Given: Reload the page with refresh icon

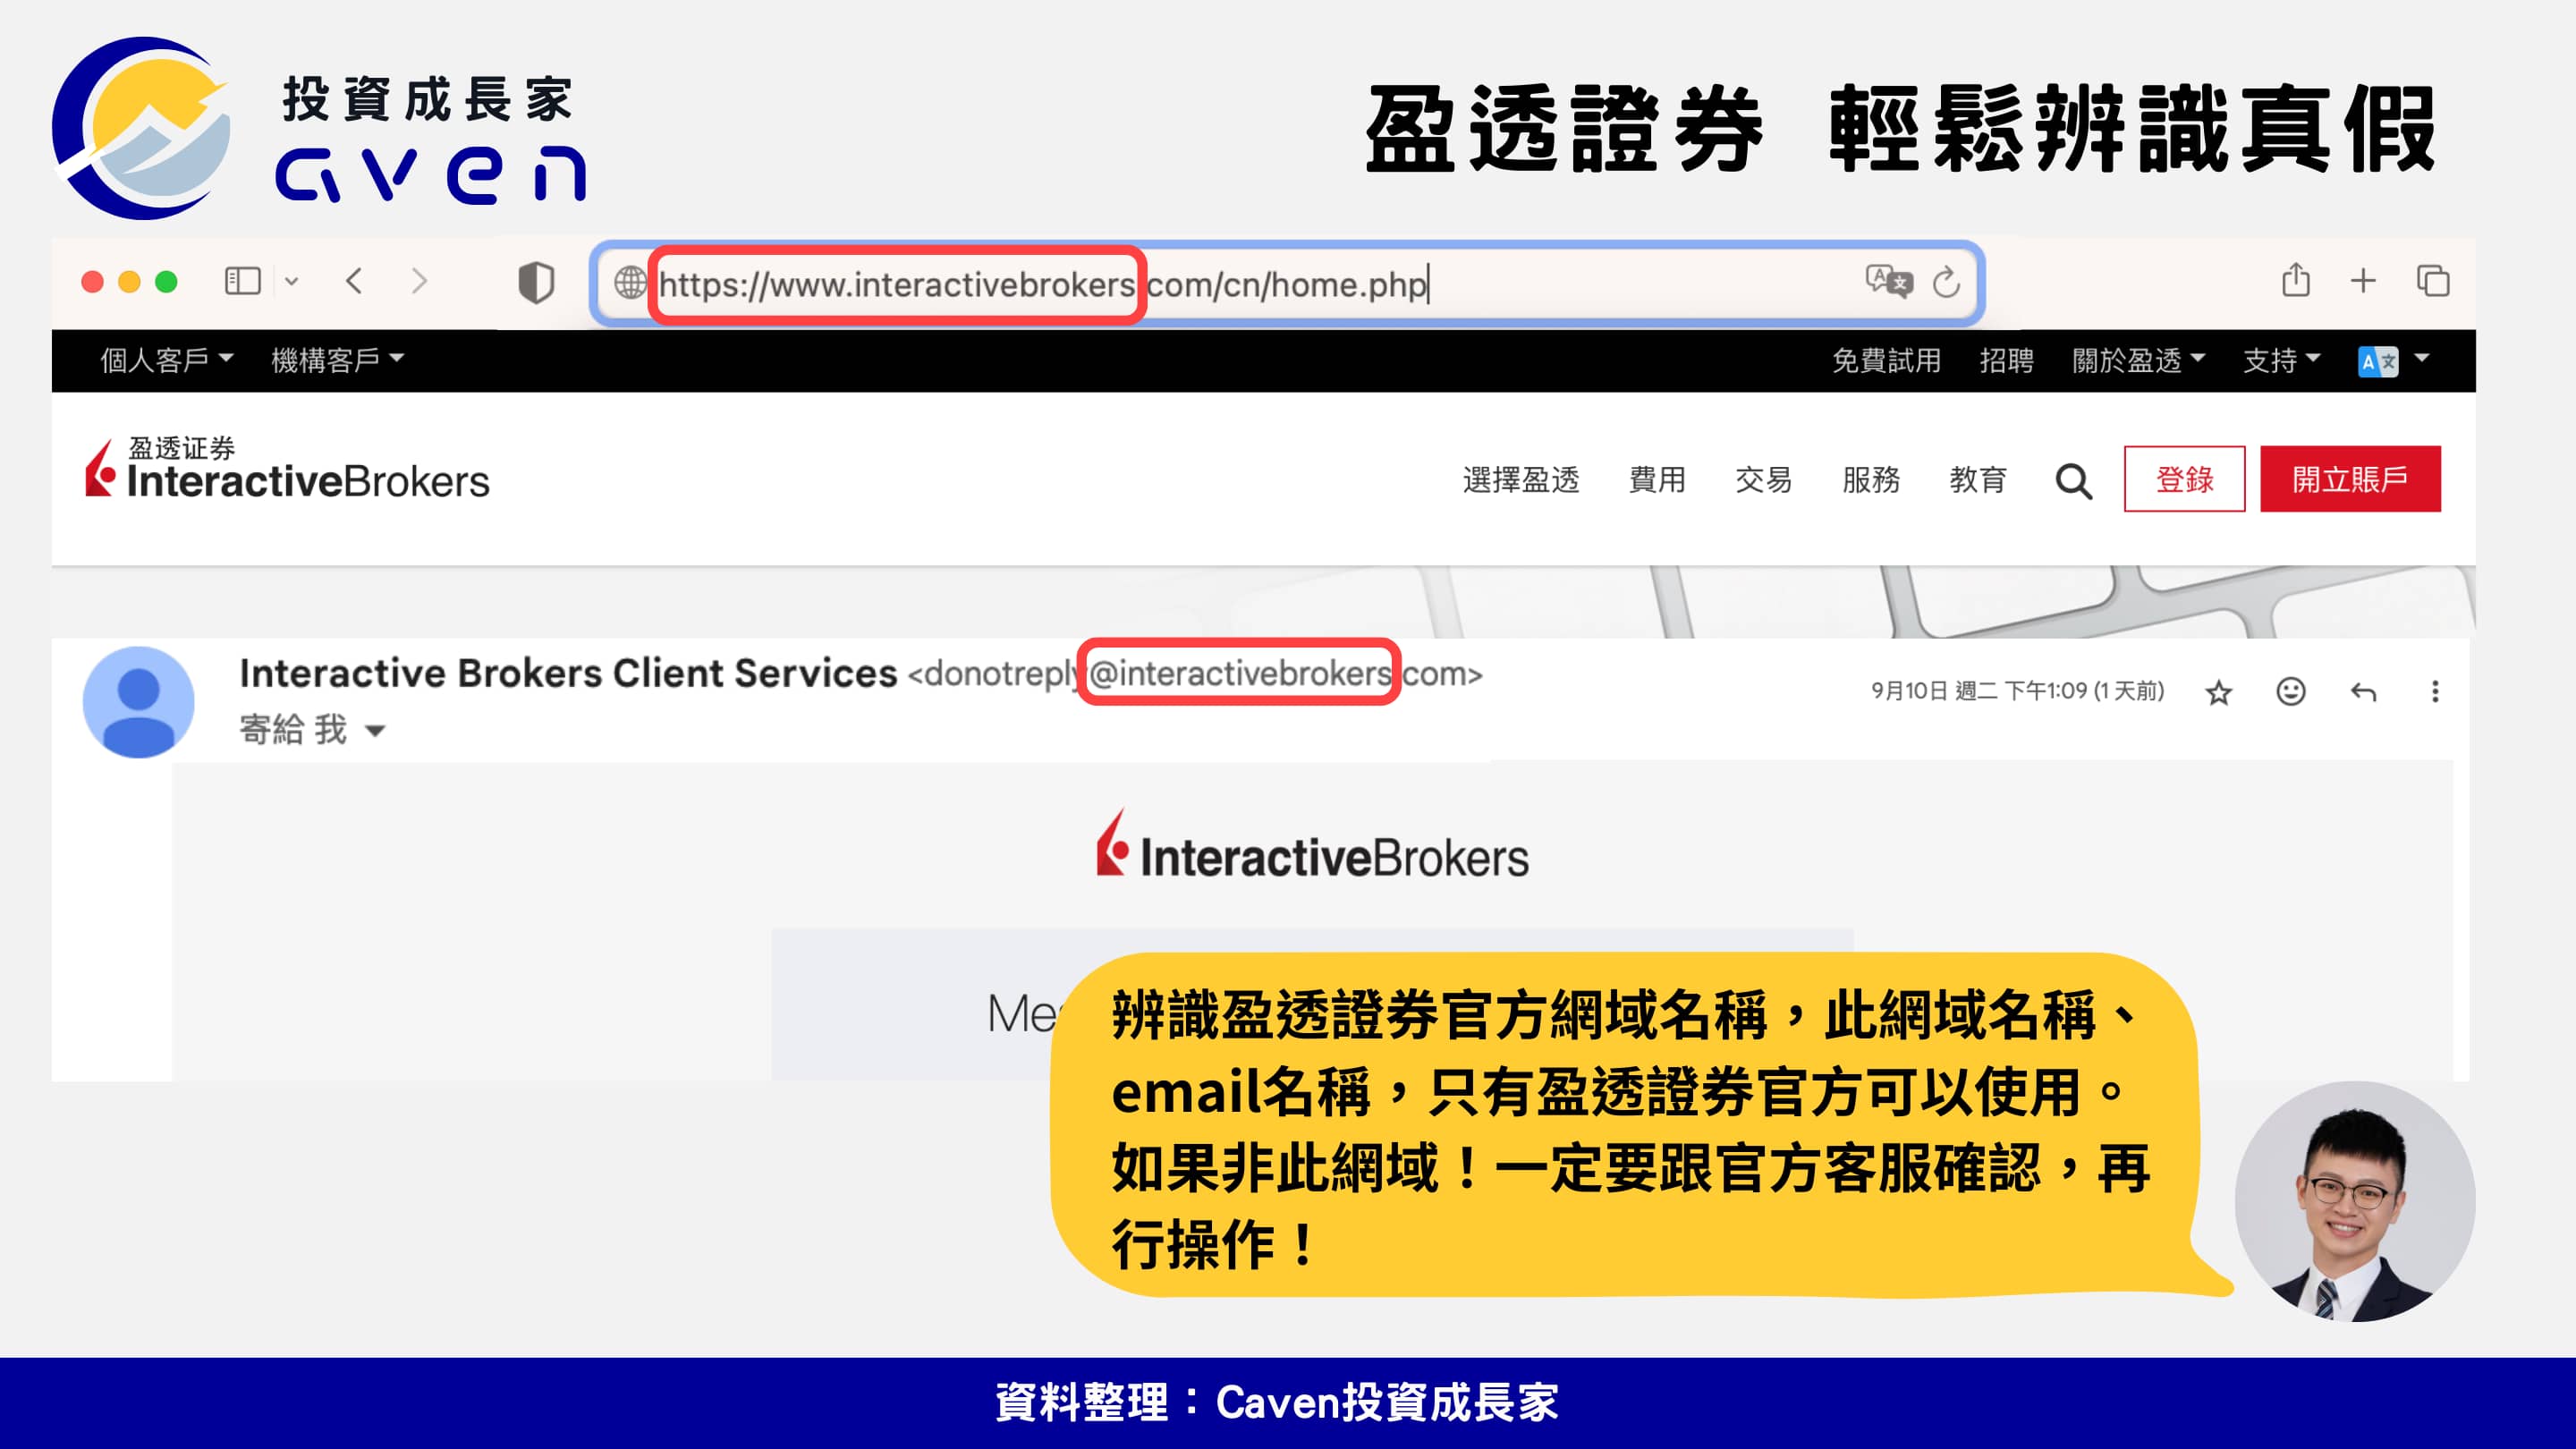Looking at the screenshot, I should tap(1946, 283).
